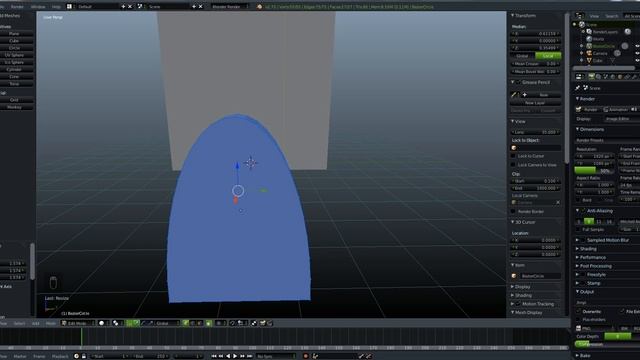Click the viewport shading sphere icon
Image resolution: width=640 pixels, height=360 pixels.
point(102,323)
